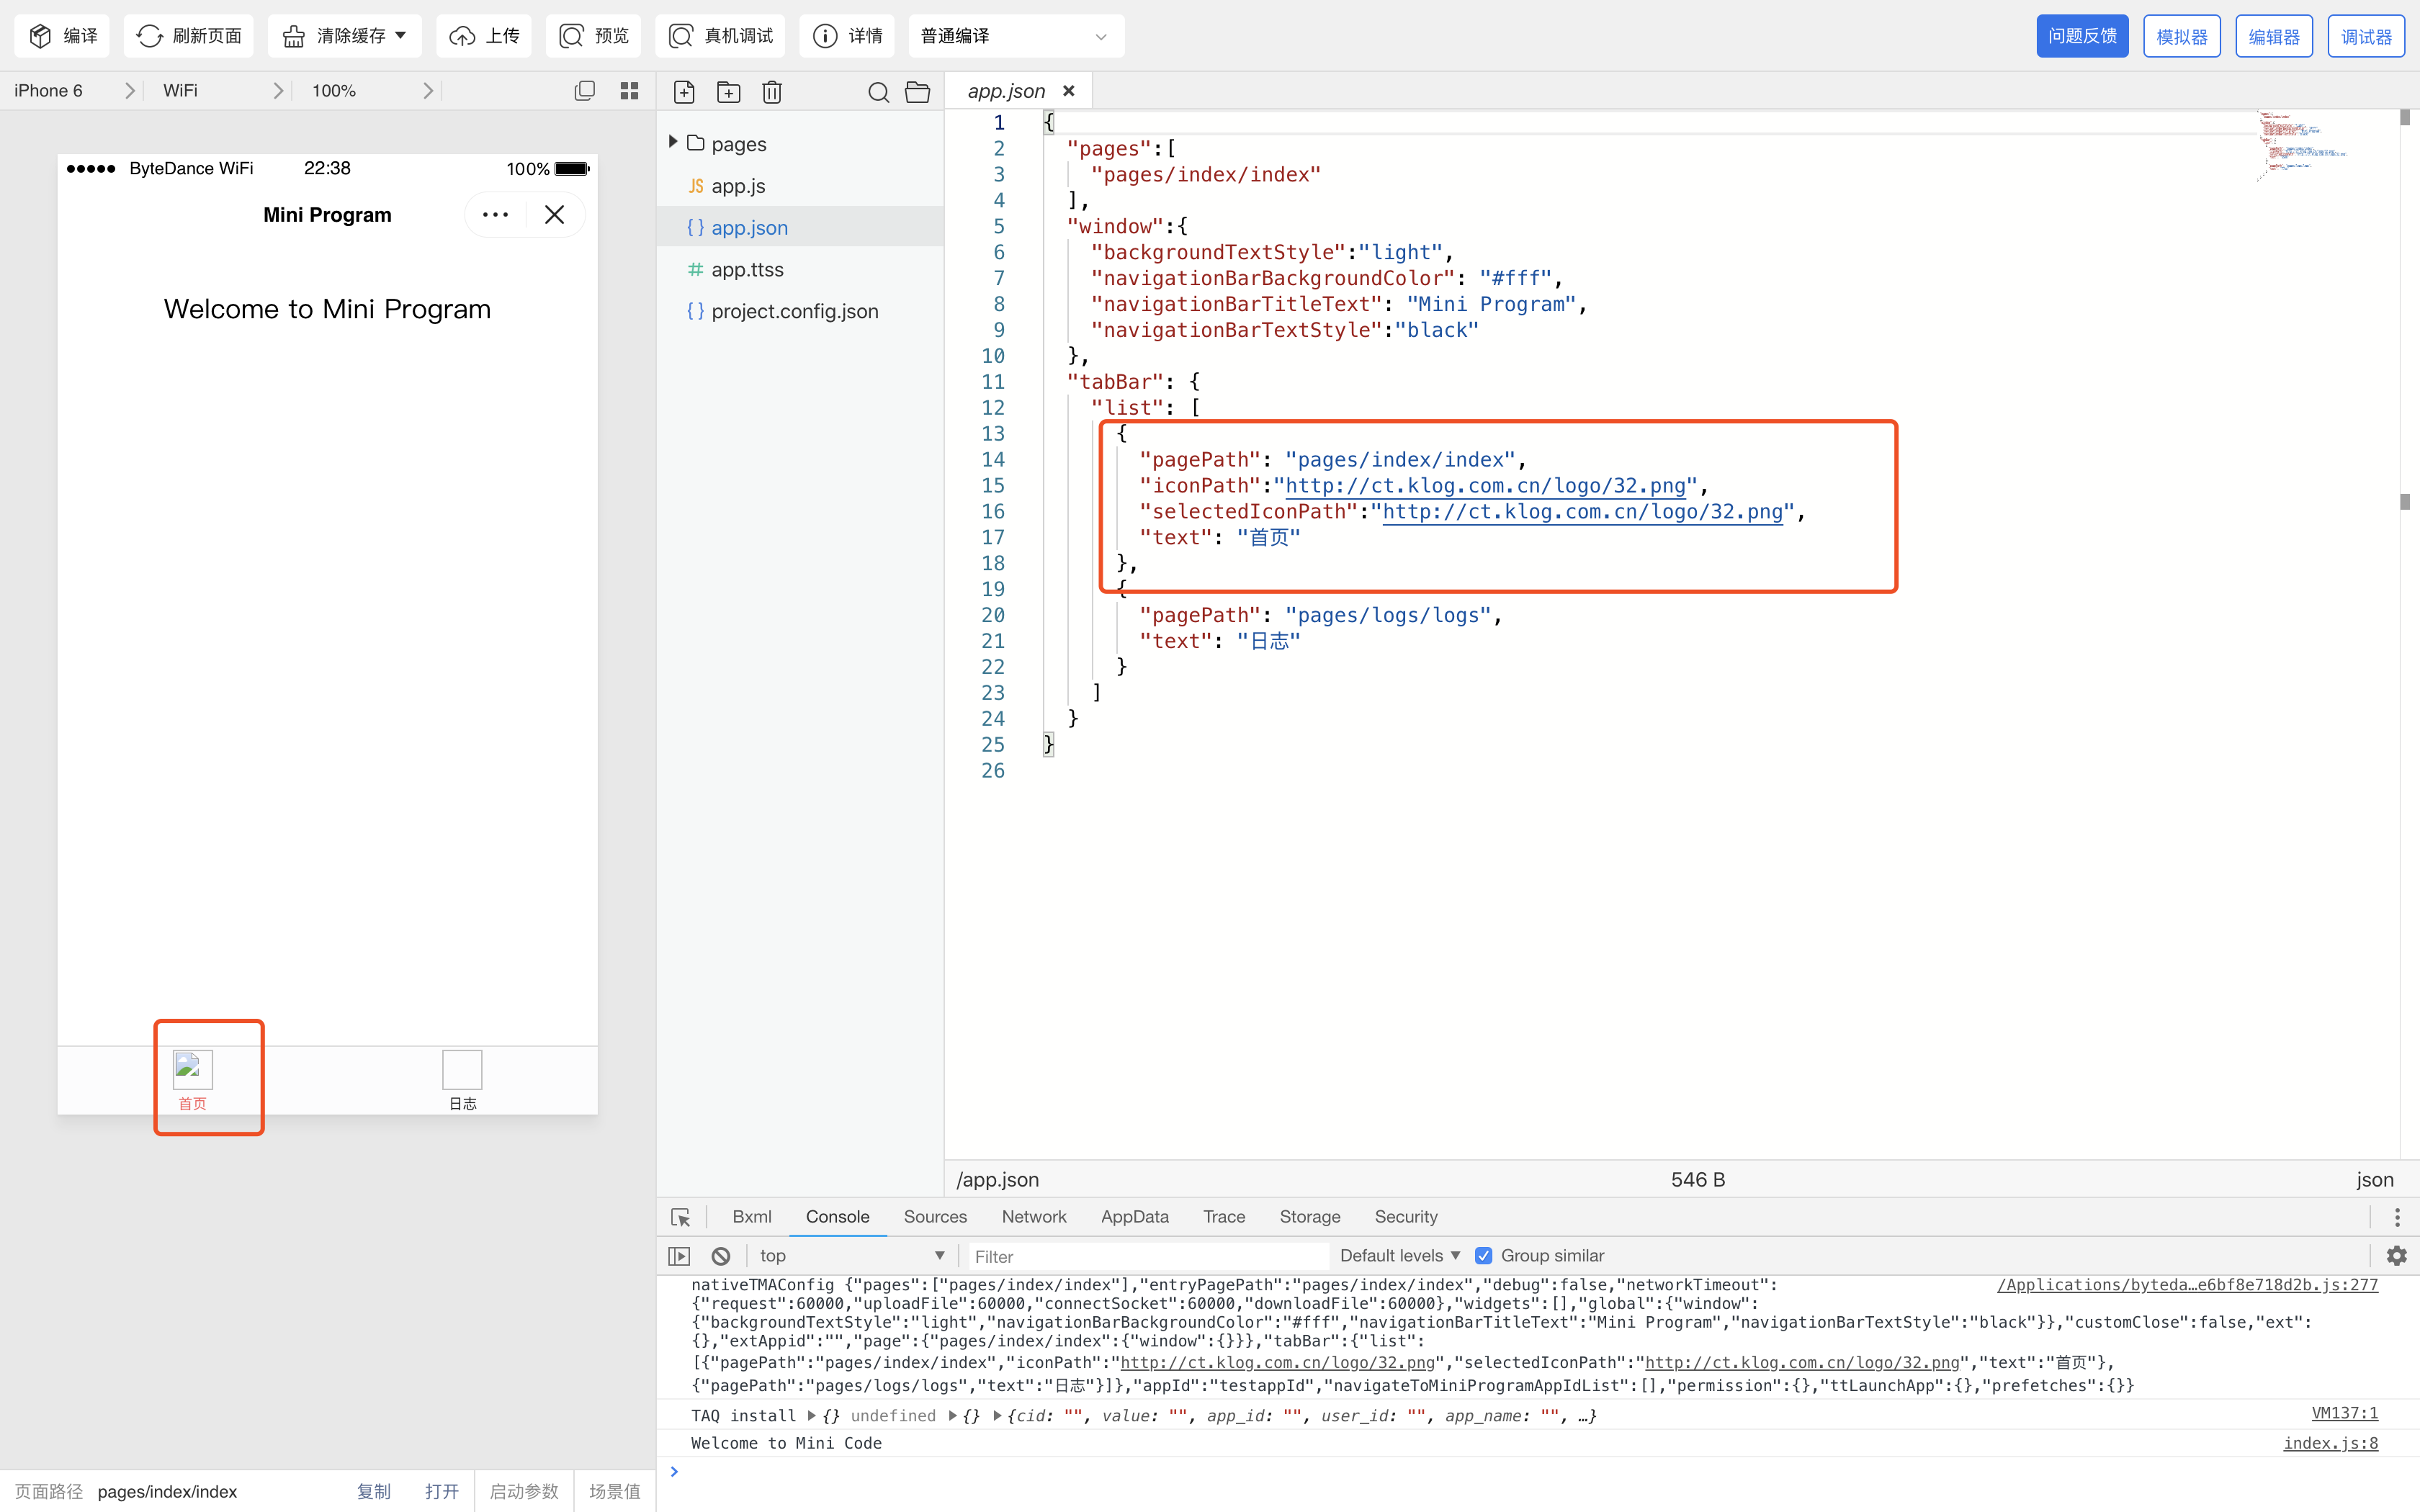The height and width of the screenshot is (1512, 2420).
Task: Tap the 首页 tab bar item in simulator
Action: [193, 1080]
